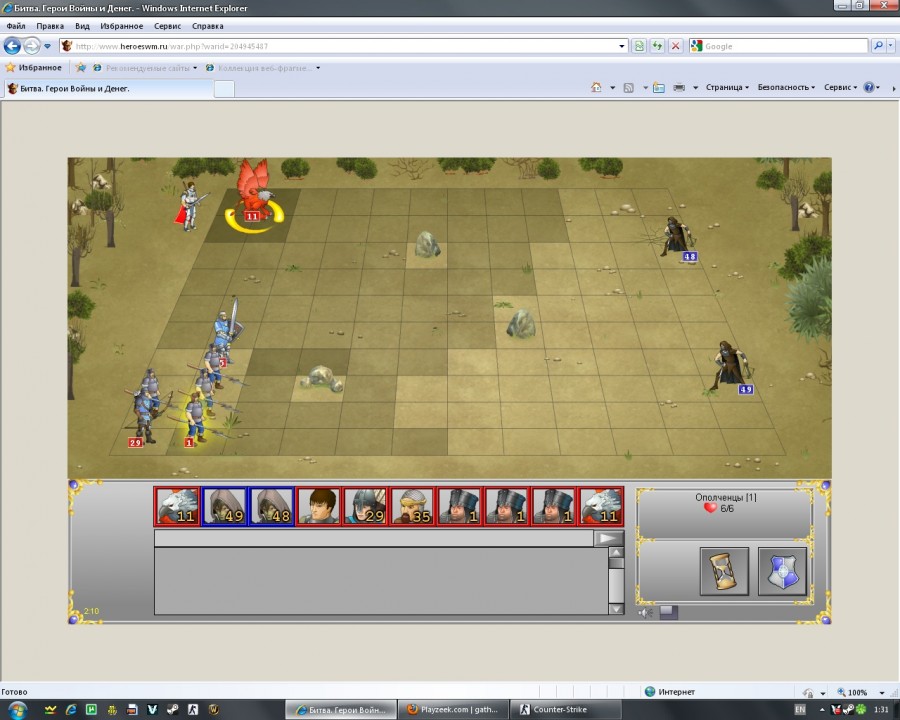900x720 pixels.
Task: Click the Интернет security zone status
Action: 670,692
